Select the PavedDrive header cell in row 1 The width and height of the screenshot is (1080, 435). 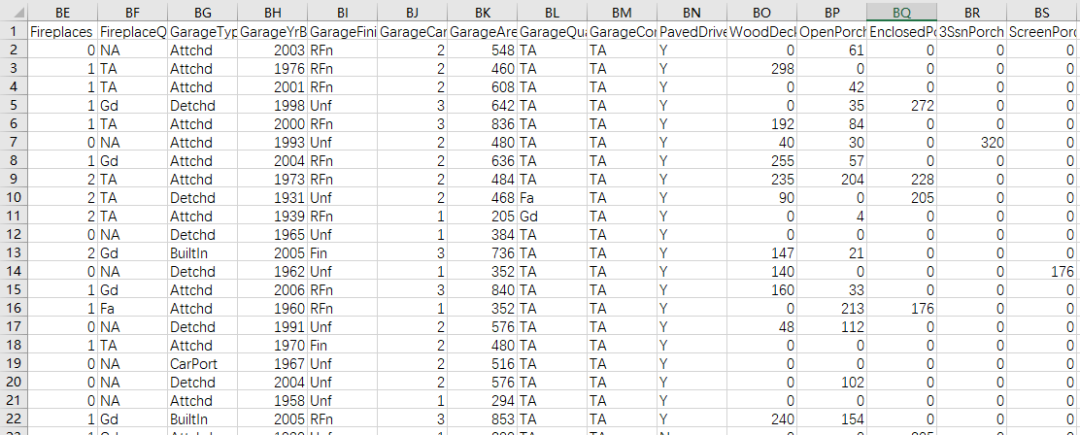click(x=692, y=33)
